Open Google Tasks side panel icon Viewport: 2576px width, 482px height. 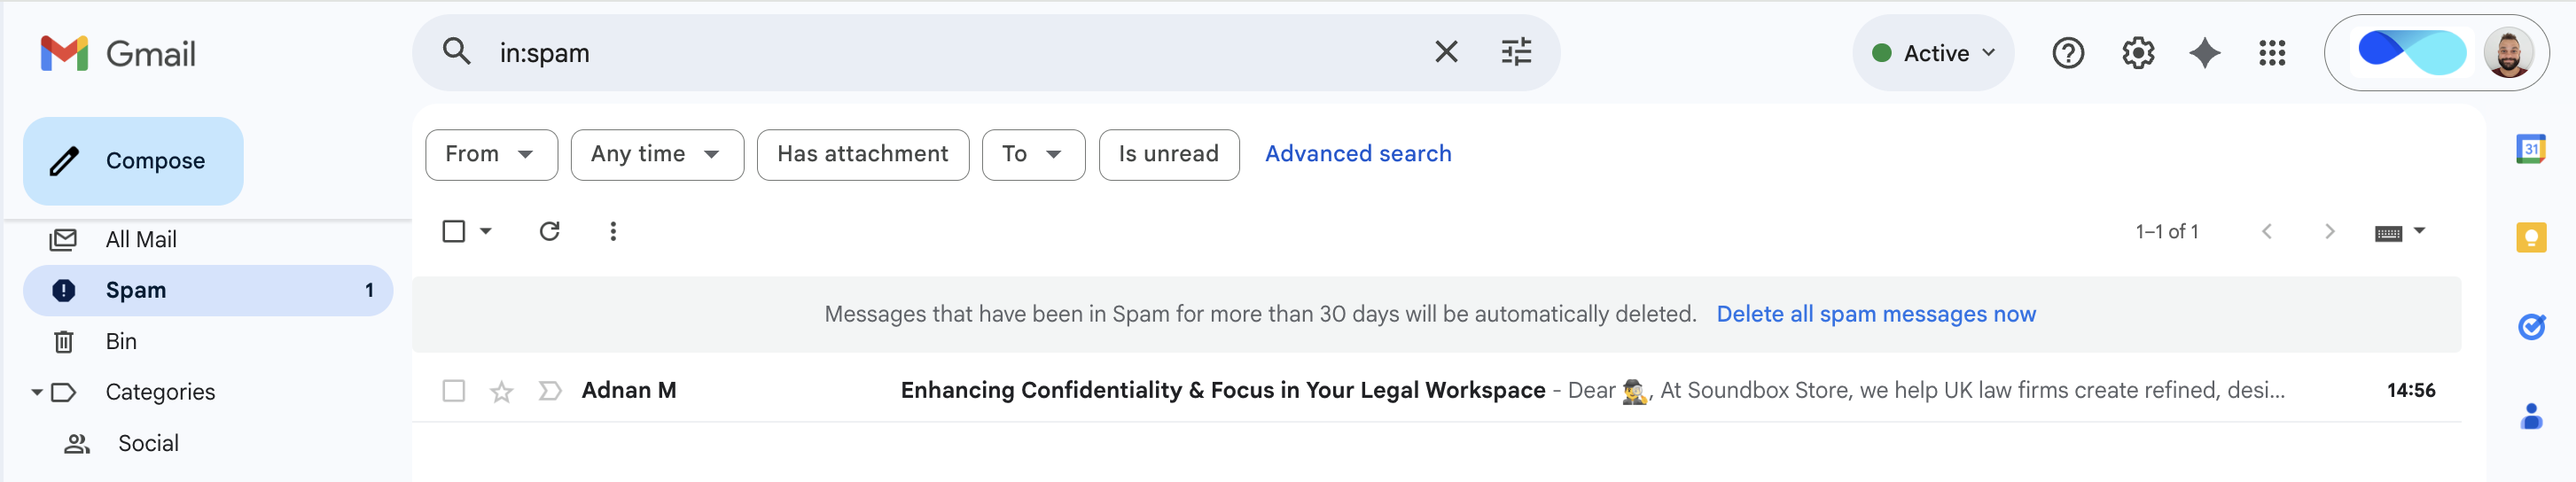point(2531,326)
